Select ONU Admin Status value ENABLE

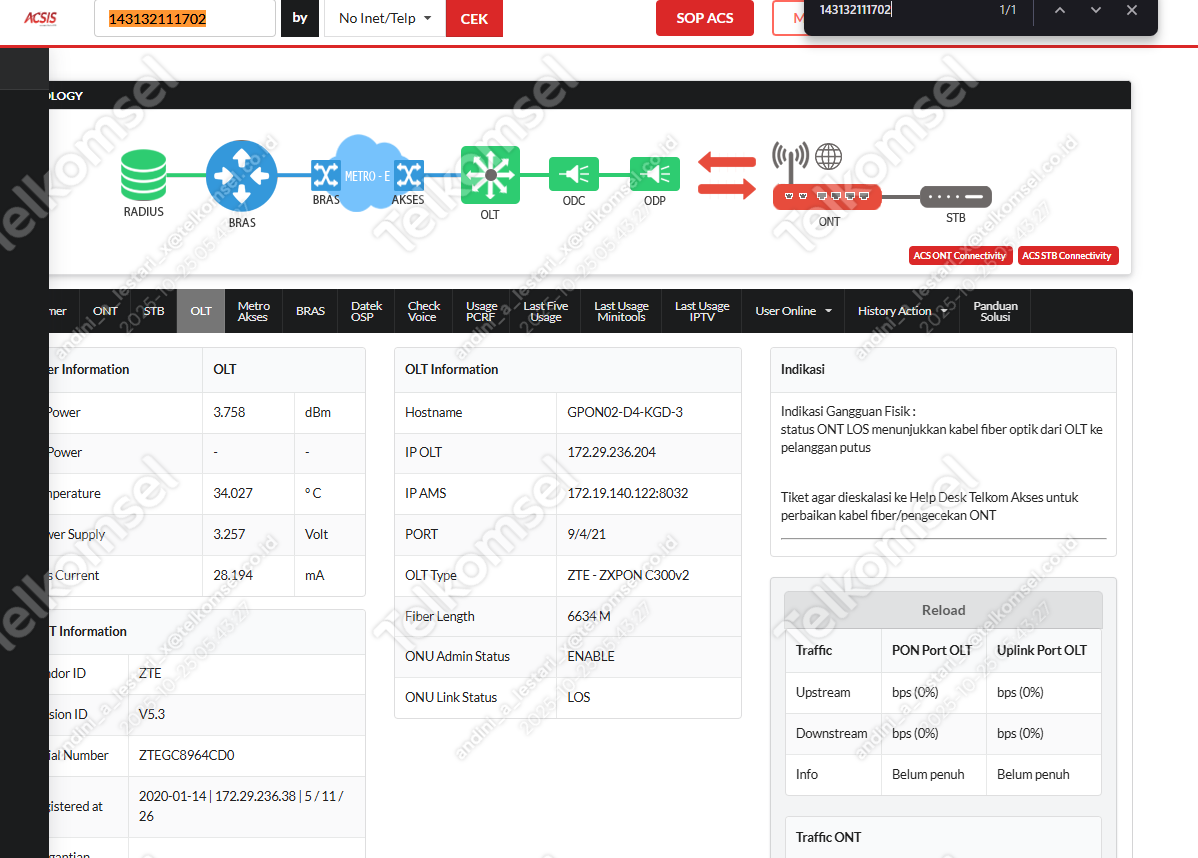click(x=591, y=656)
